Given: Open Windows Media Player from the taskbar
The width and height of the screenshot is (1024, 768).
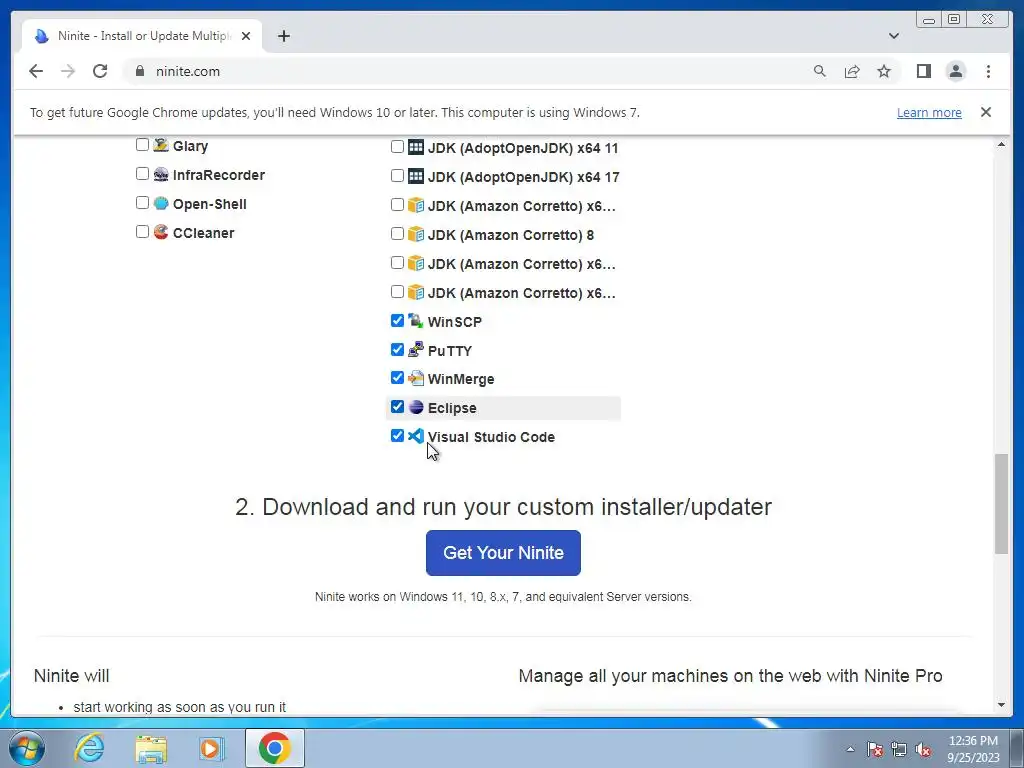Looking at the screenshot, I should coord(211,748).
